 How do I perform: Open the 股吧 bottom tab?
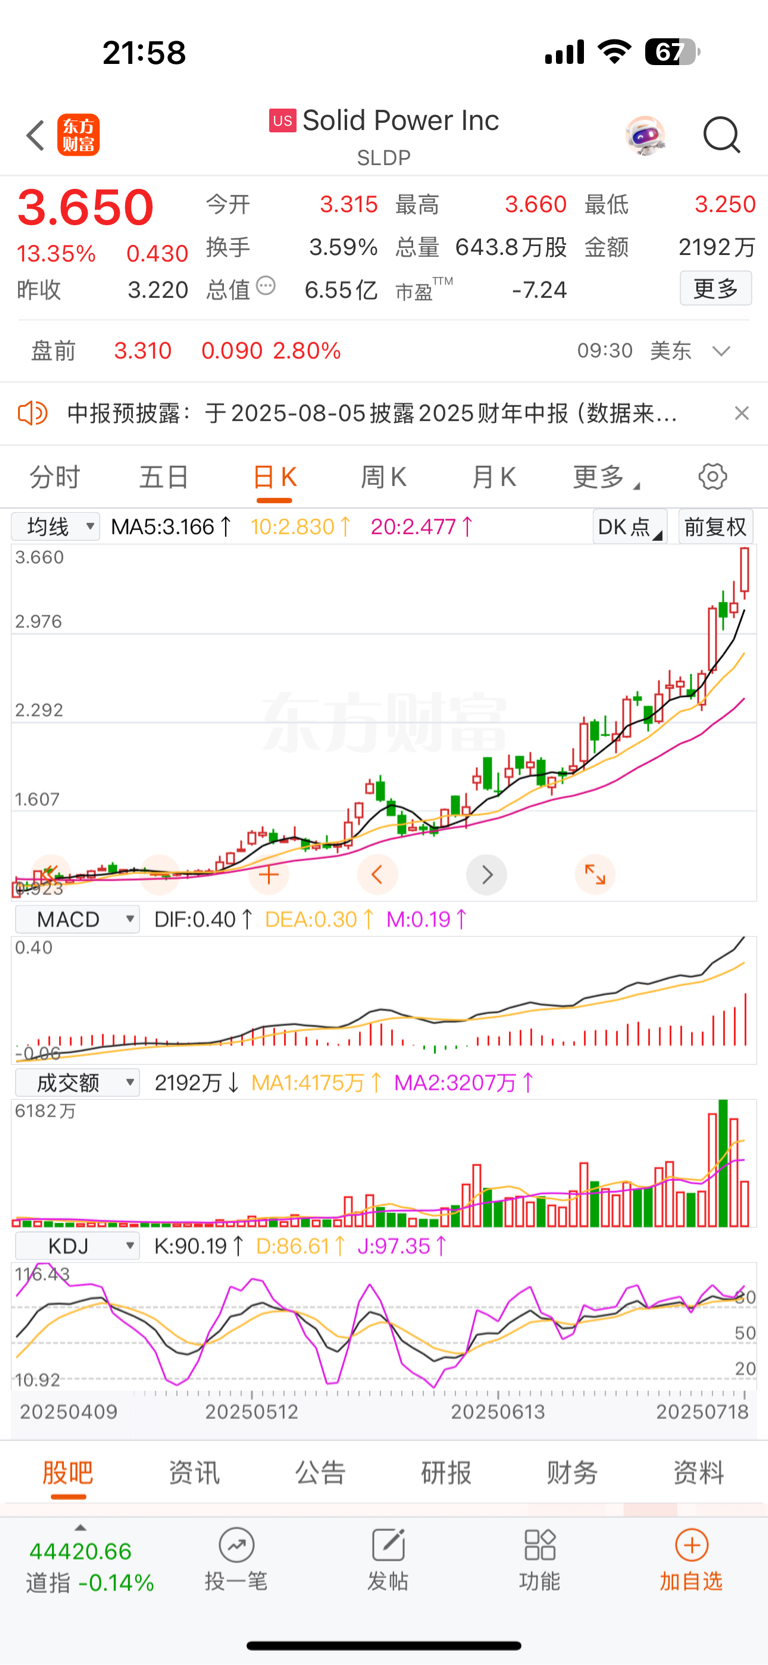coord(68,1472)
